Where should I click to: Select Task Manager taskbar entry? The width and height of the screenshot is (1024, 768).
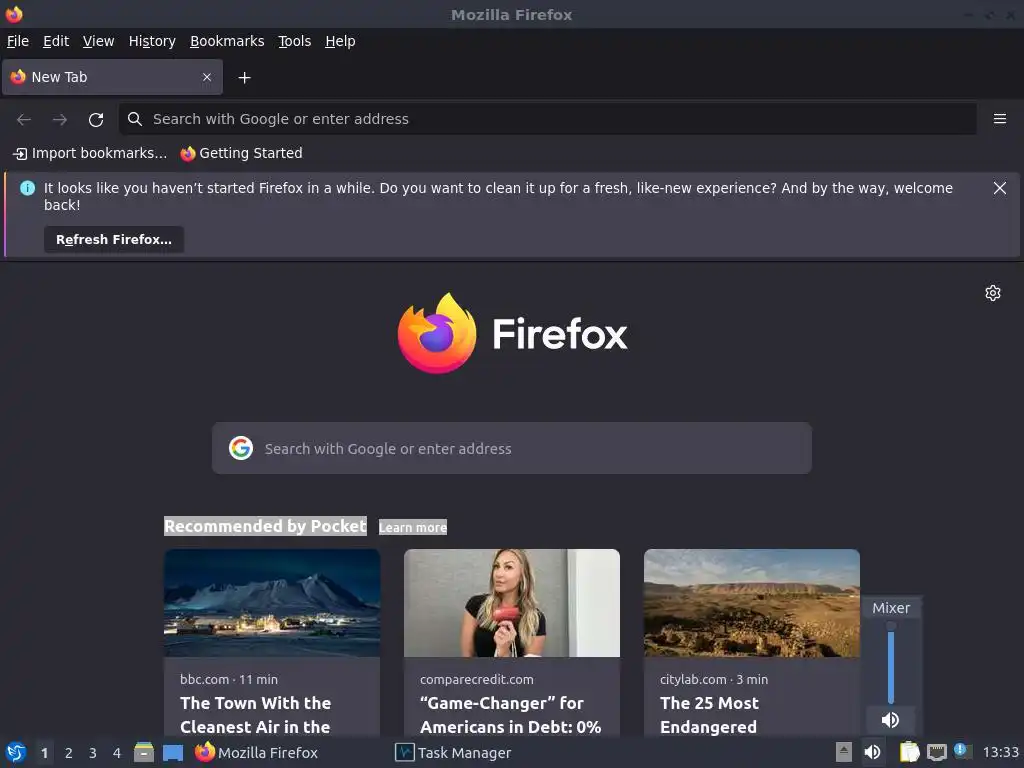pos(453,752)
